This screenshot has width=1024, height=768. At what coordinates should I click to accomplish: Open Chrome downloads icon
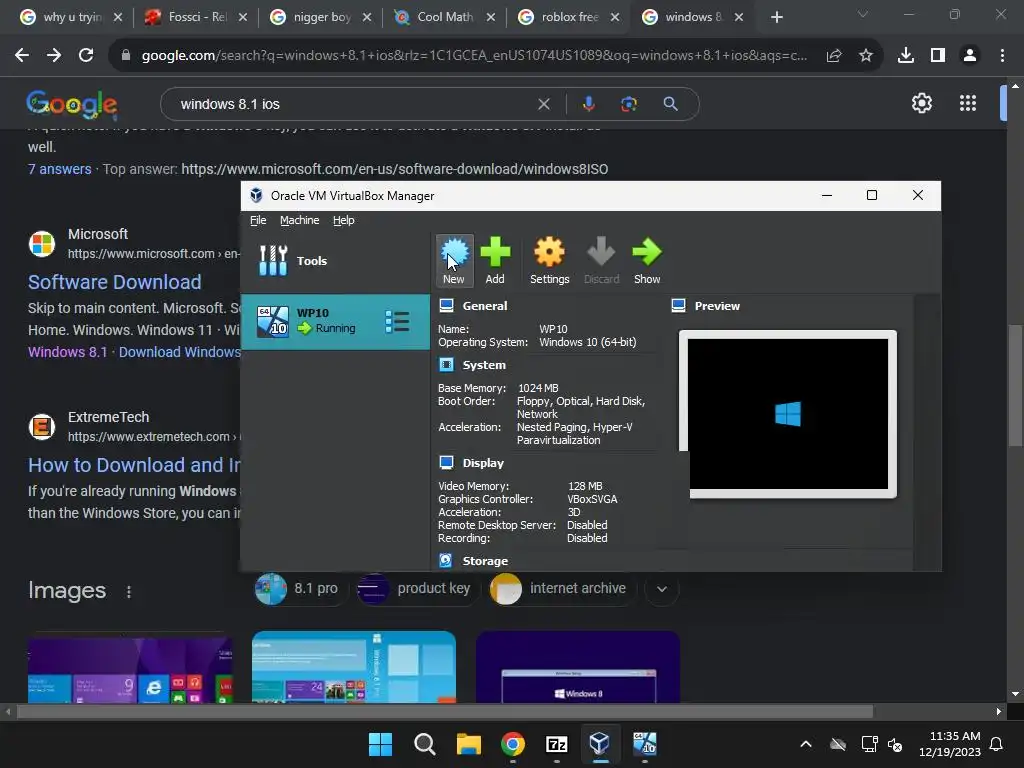point(906,56)
